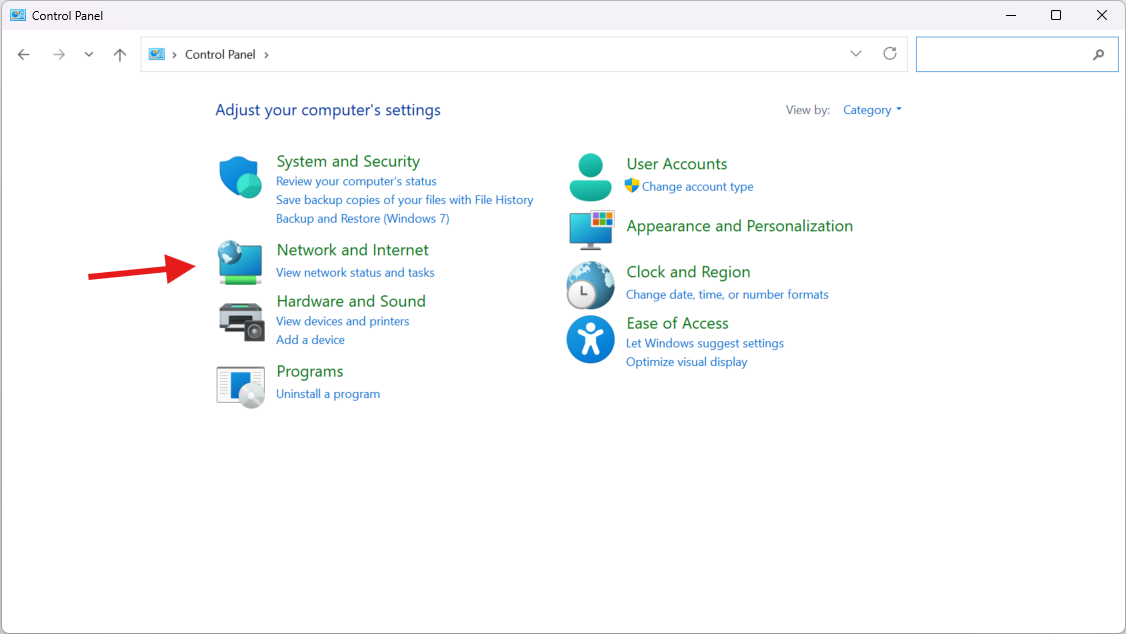Click the Control Panel title bar icon

(18, 15)
